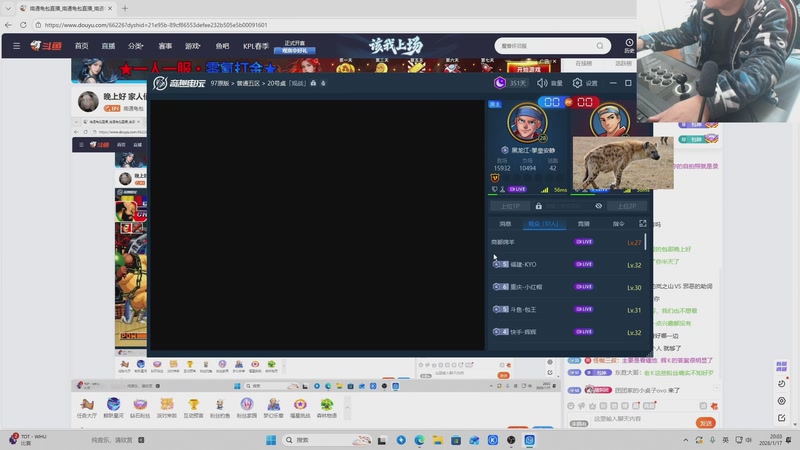800x450 pixels.
Task: Select the audience row for 重庆-小红帽
Action: pos(566,287)
